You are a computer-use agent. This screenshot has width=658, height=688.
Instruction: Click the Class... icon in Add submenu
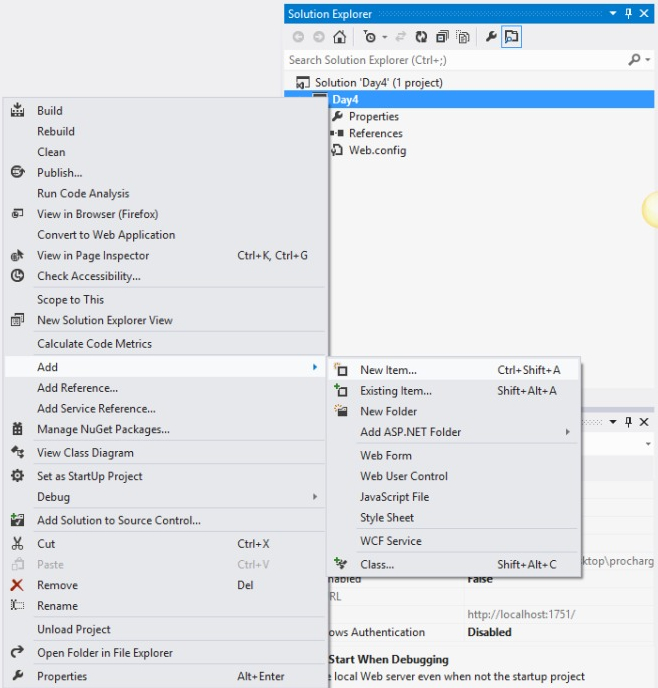(x=341, y=563)
